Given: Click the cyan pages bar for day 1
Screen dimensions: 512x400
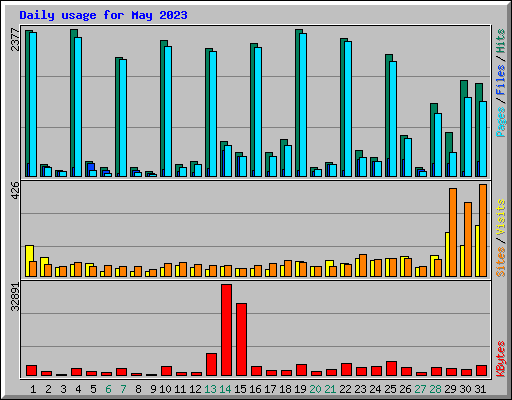Looking at the screenshot, I should pos(33,104).
